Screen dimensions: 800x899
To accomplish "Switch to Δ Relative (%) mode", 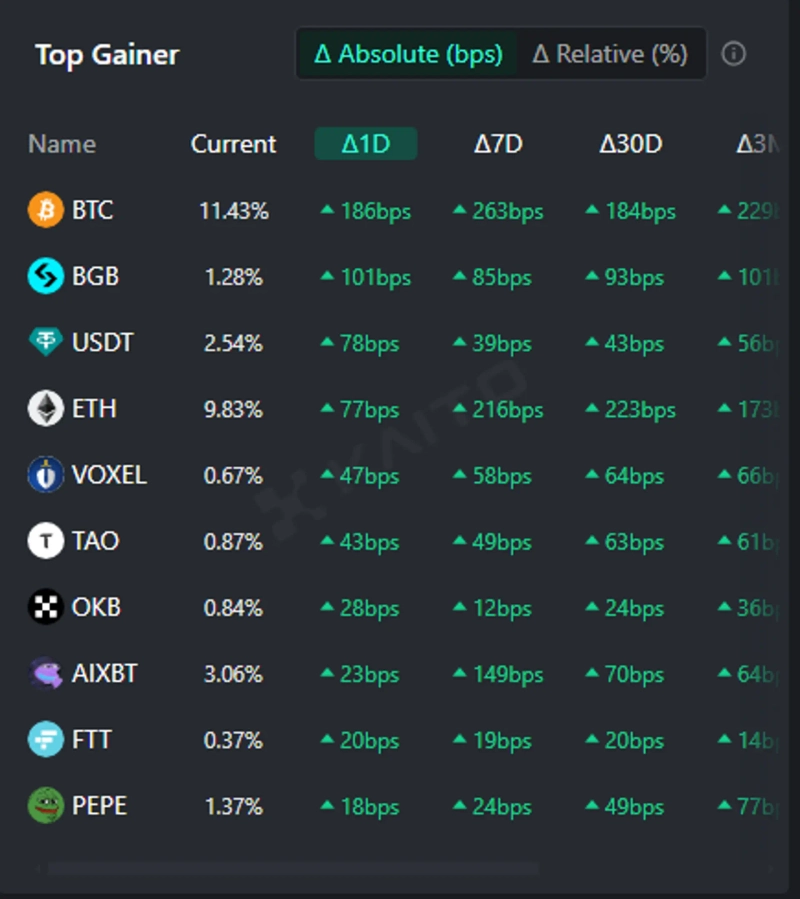I will pos(610,54).
